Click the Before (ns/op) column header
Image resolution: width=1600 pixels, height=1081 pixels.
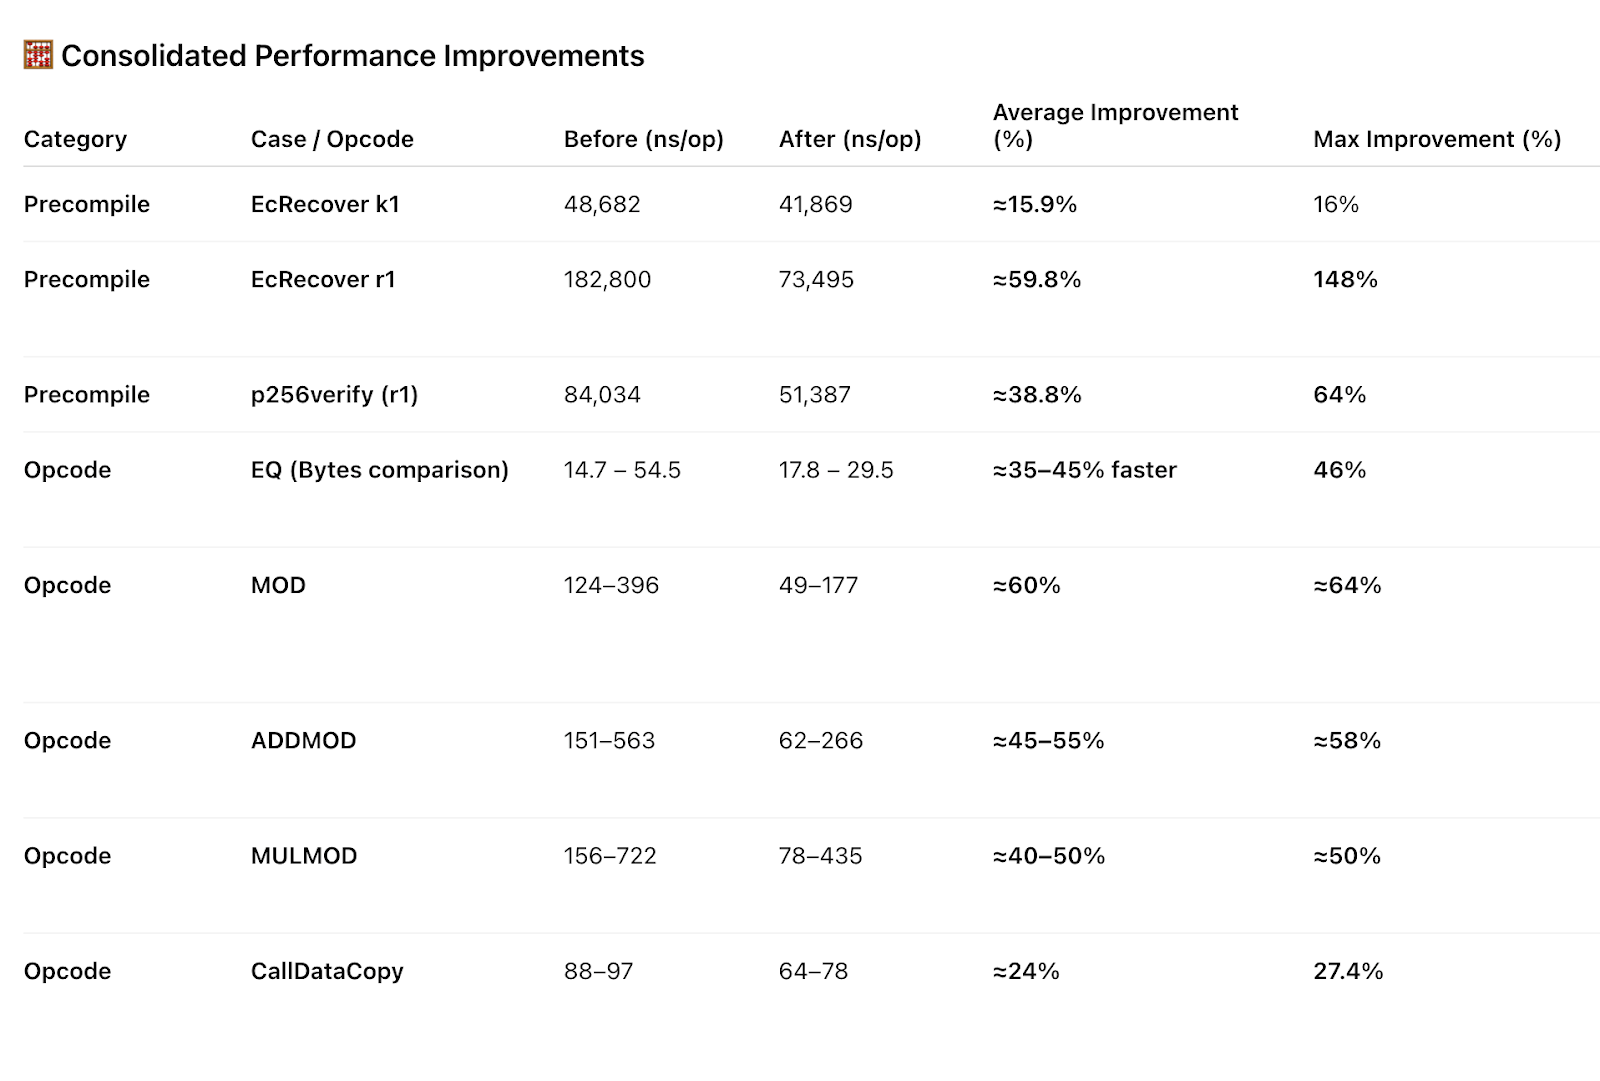tap(643, 139)
